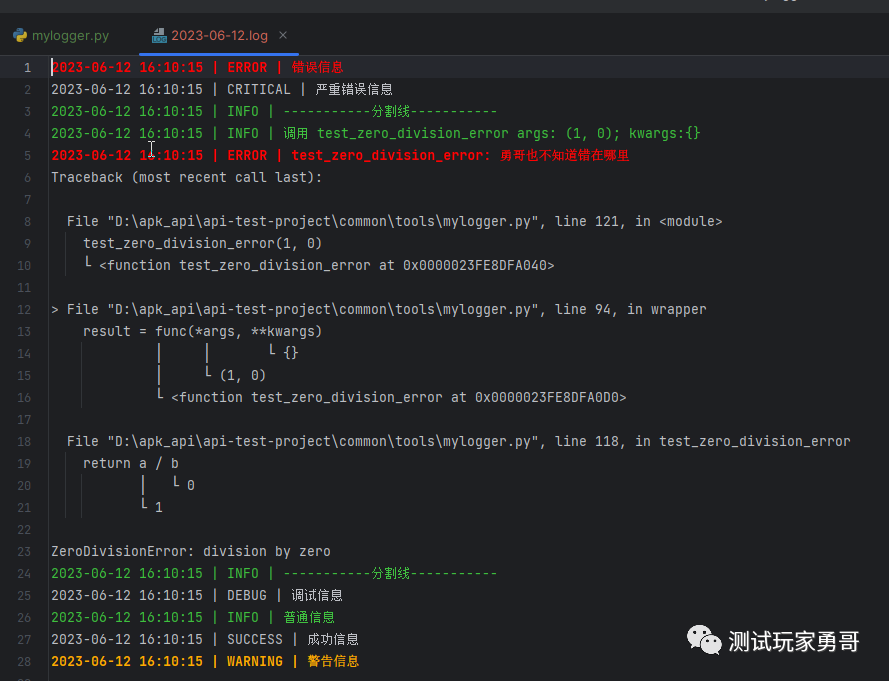Click the value 1 on line 21
889x681 pixels.
(x=159, y=508)
